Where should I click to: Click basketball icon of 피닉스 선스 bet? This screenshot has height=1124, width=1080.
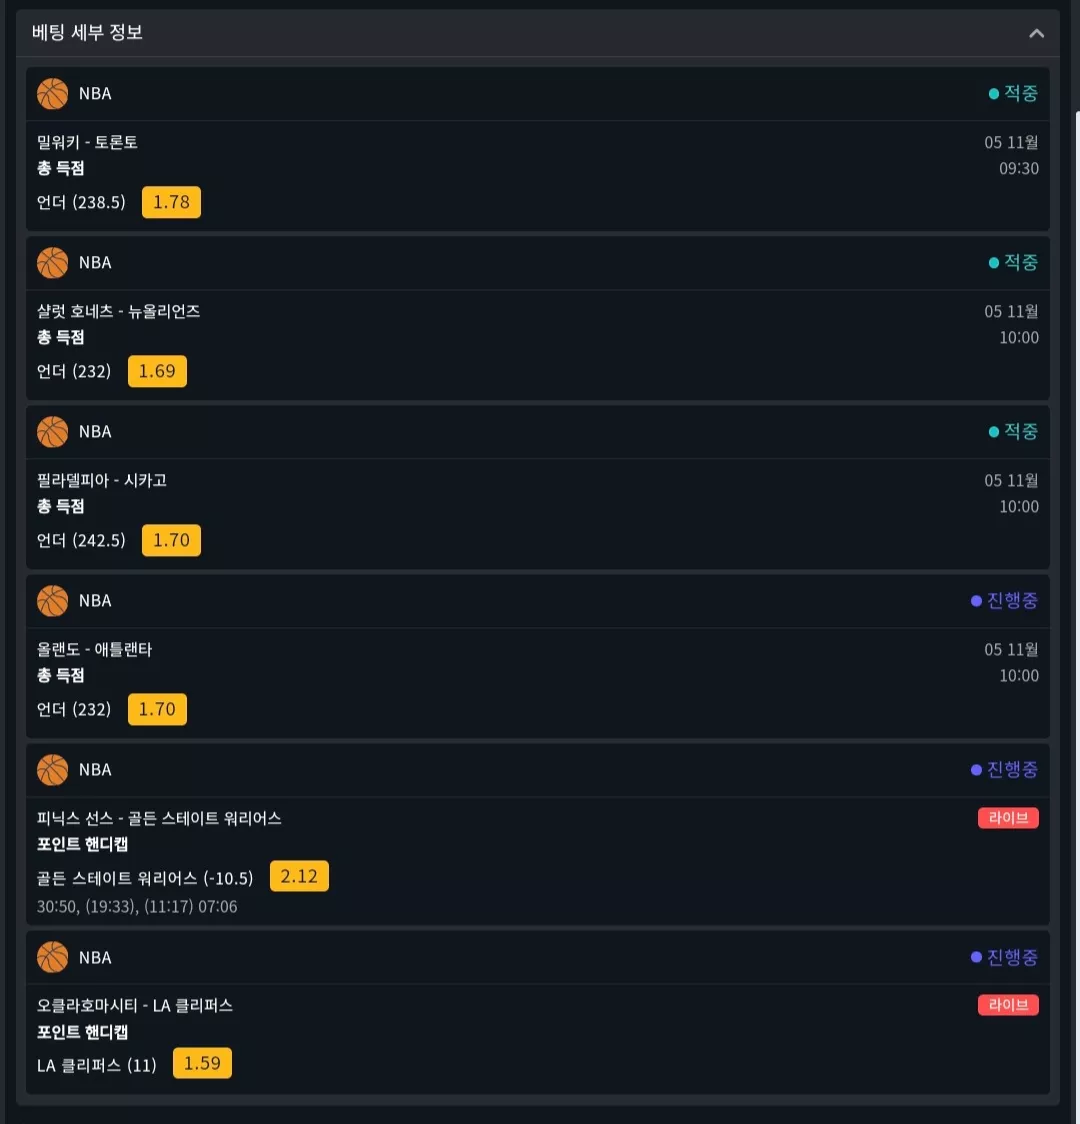click(52, 770)
